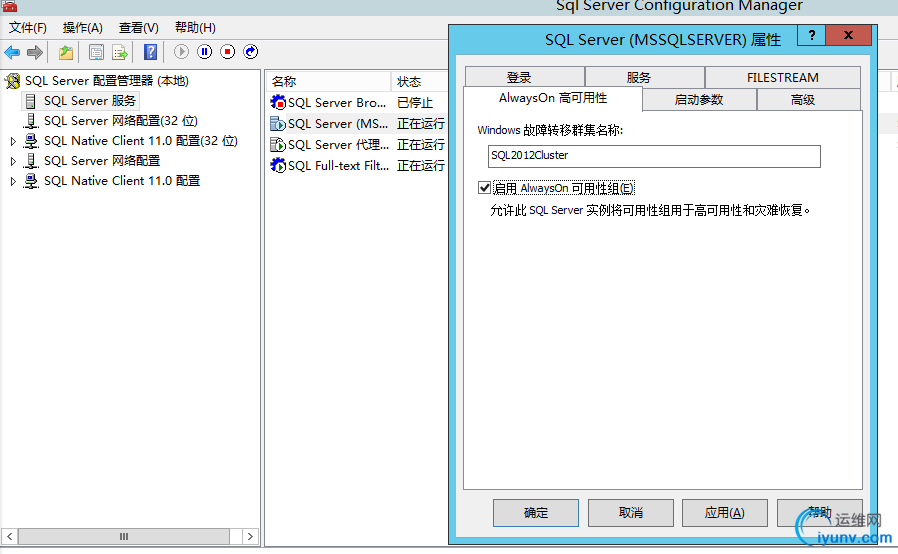Click the dialog title bar question mark button
This screenshot has width=898, height=554.
click(812, 36)
